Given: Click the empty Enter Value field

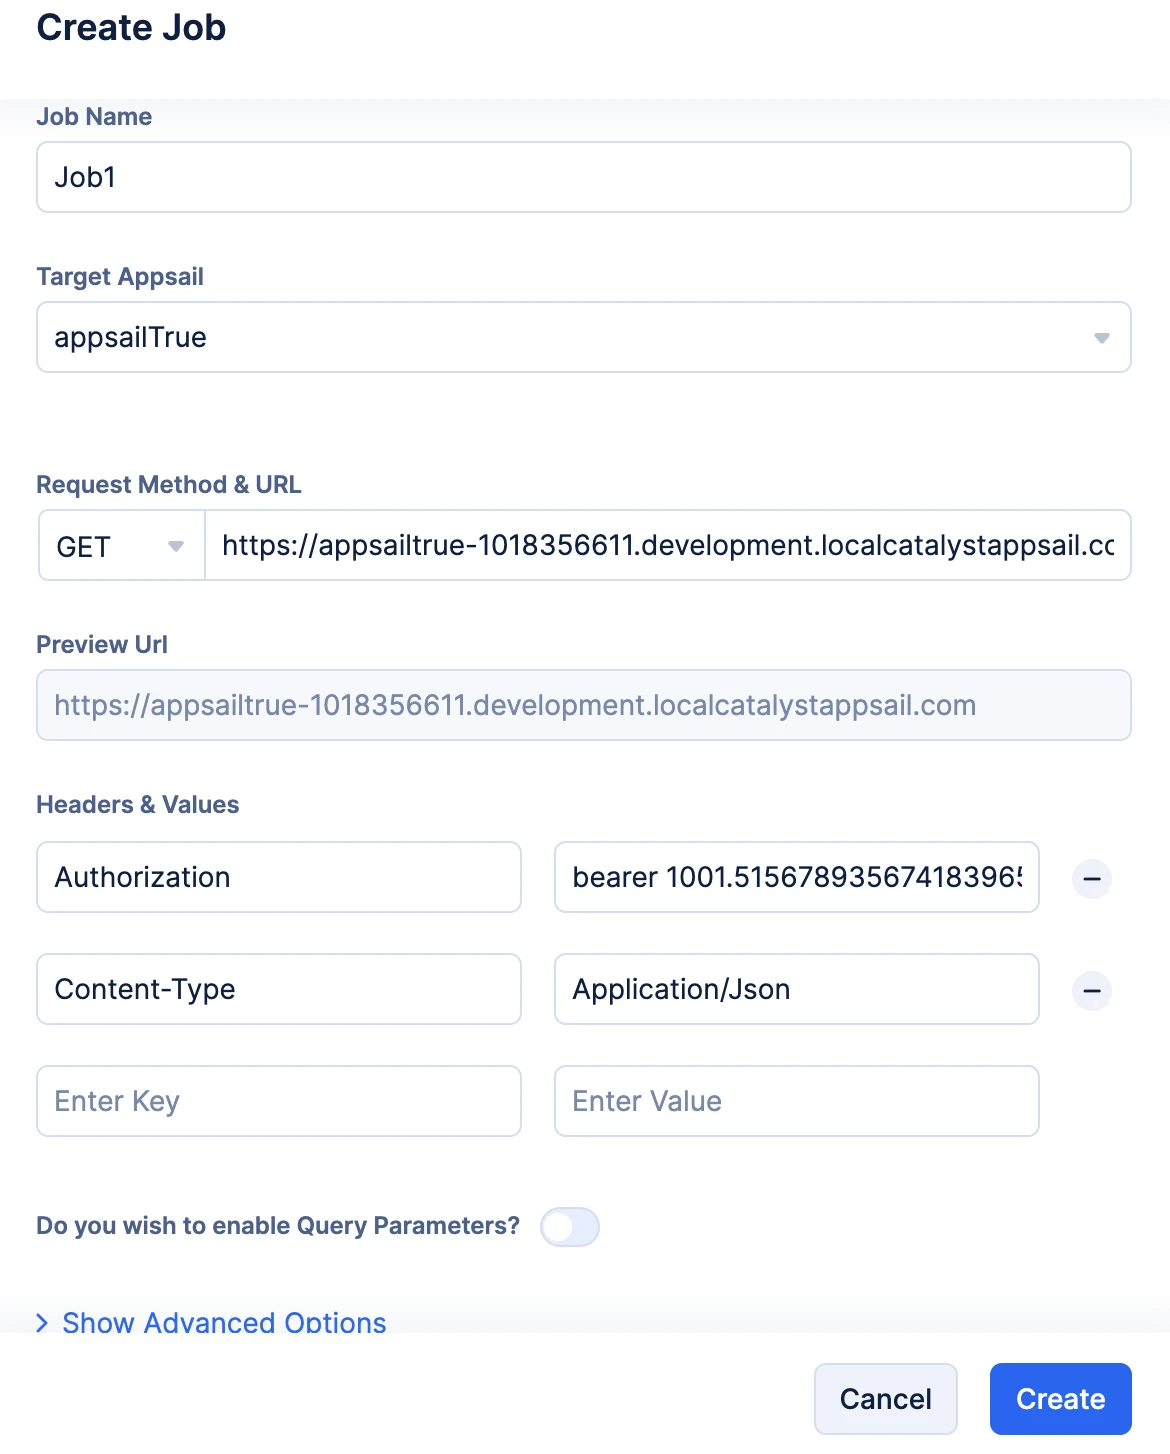Looking at the screenshot, I should pyautogui.click(x=796, y=1102).
